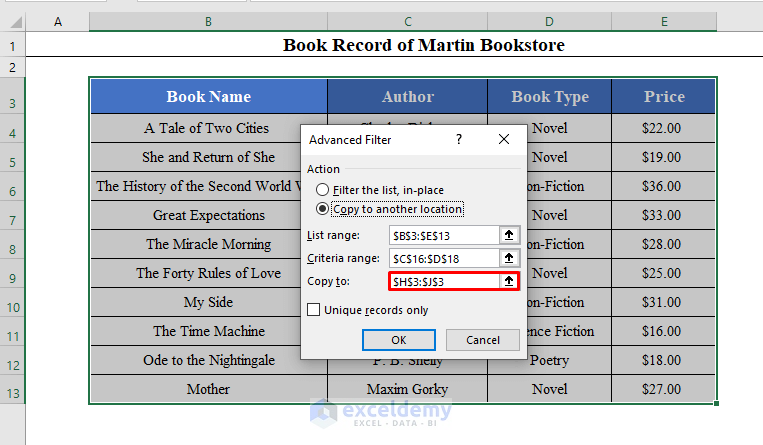Click cell 'Mother' in Book Name column

pyautogui.click(x=208, y=389)
